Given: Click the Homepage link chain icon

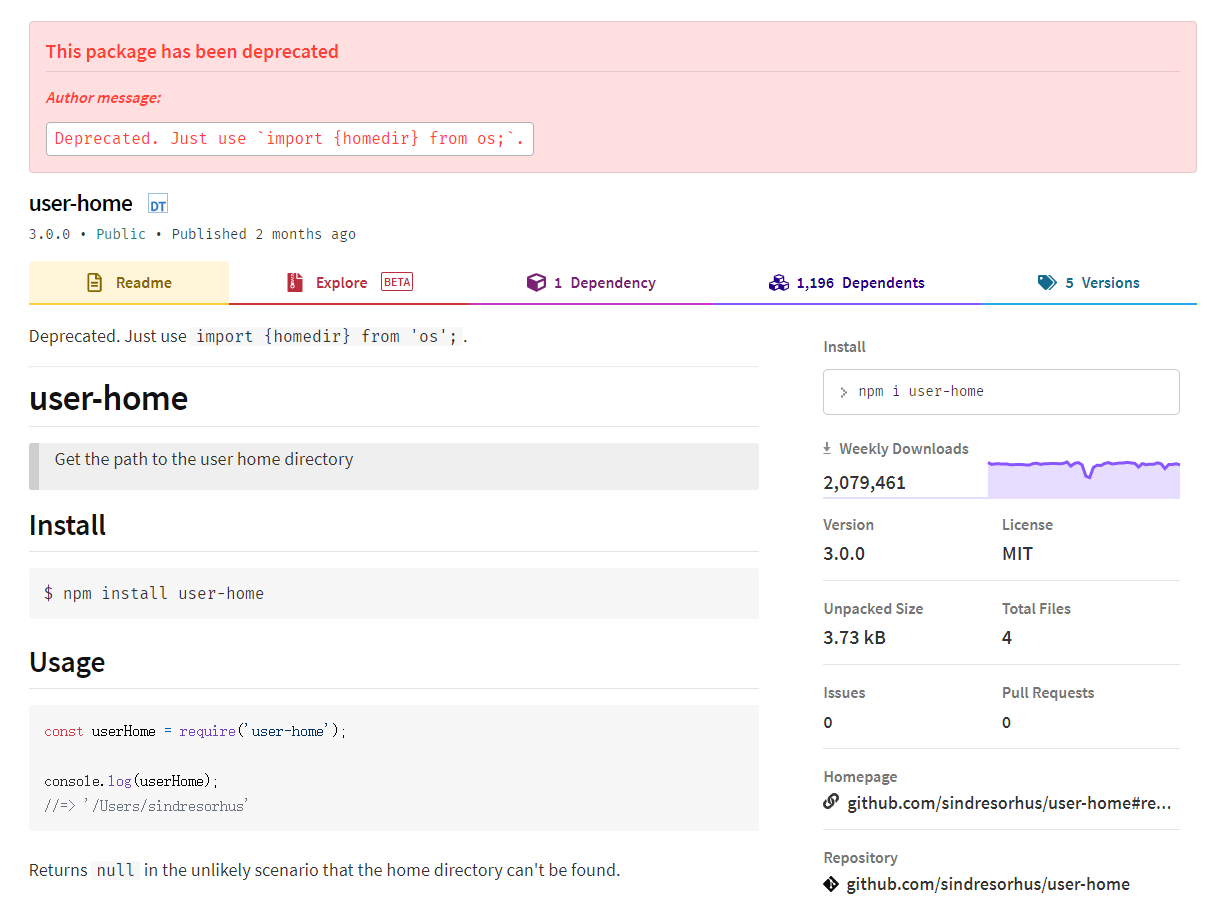Looking at the screenshot, I should click(831, 802).
